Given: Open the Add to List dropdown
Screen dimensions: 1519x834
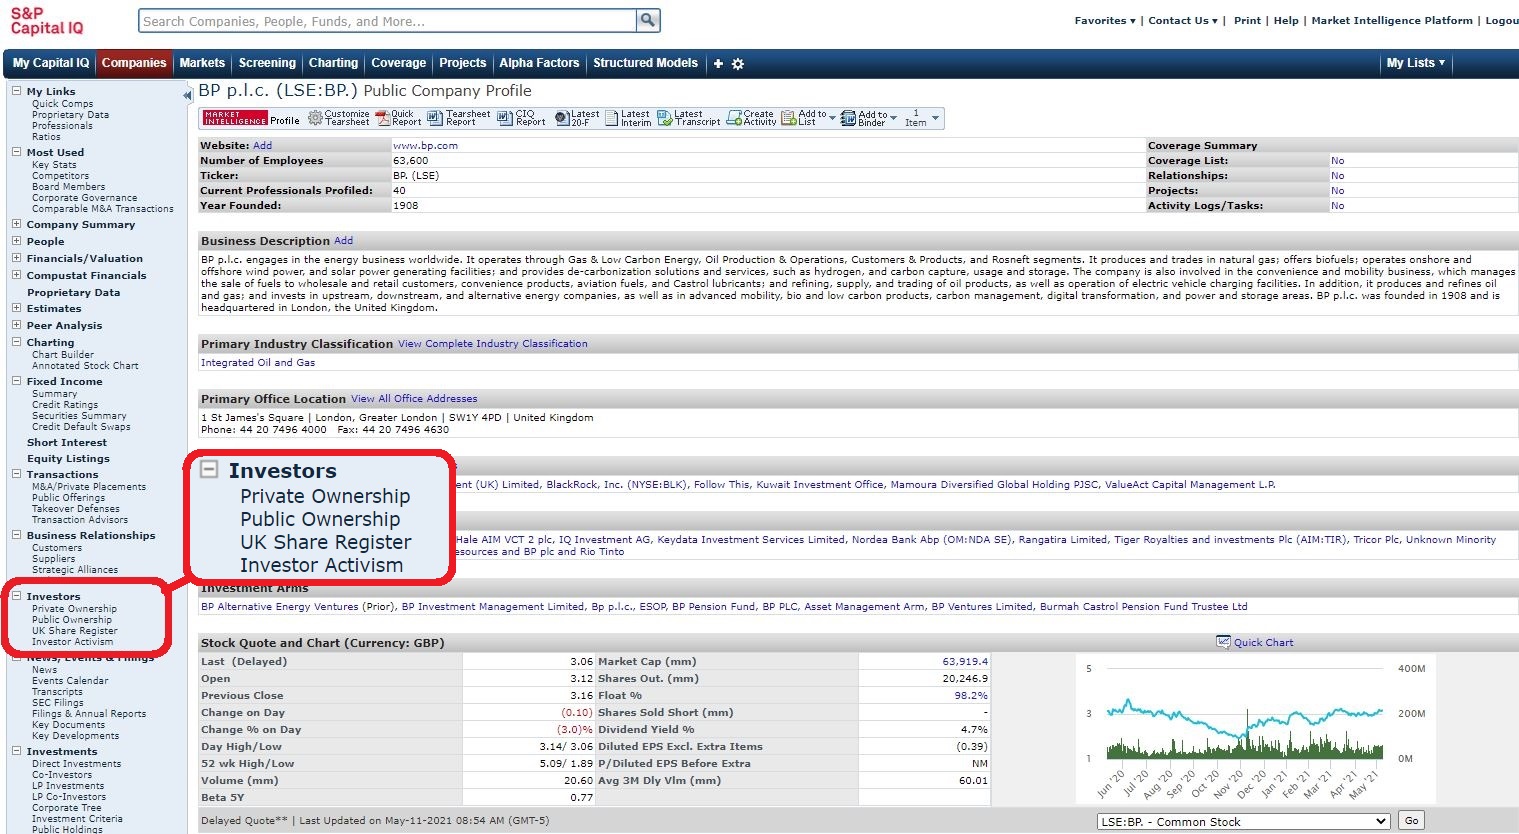Looking at the screenshot, I should (832, 118).
